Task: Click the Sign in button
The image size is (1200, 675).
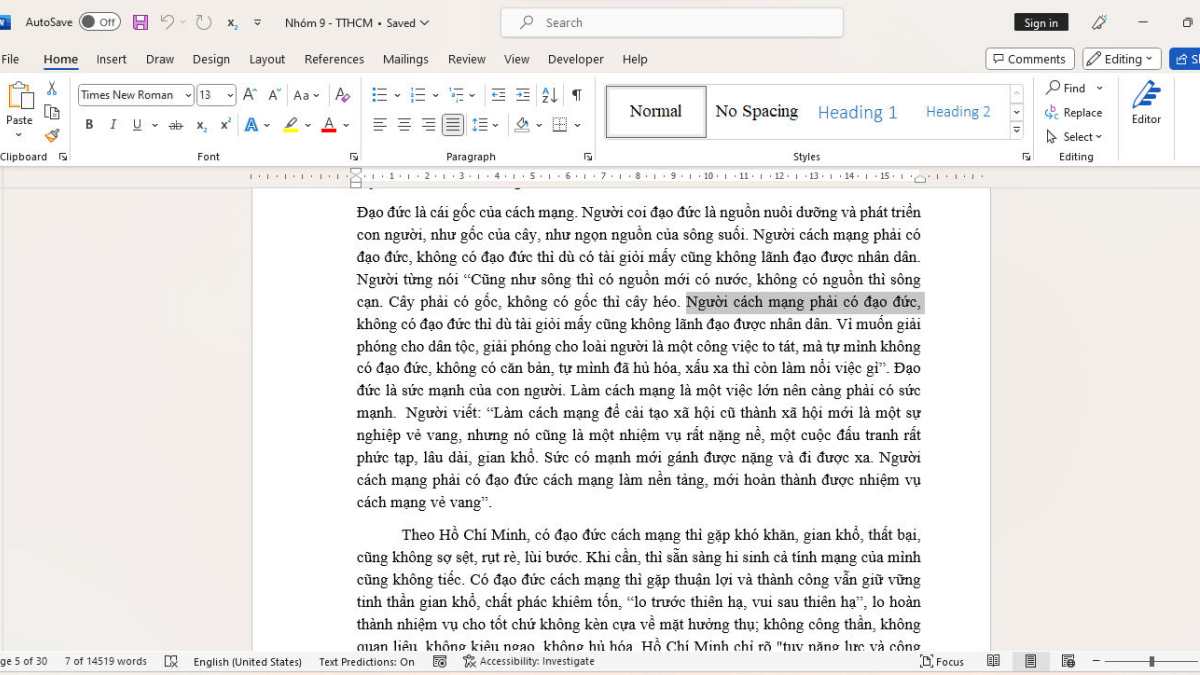Action: pos(1041,21)
